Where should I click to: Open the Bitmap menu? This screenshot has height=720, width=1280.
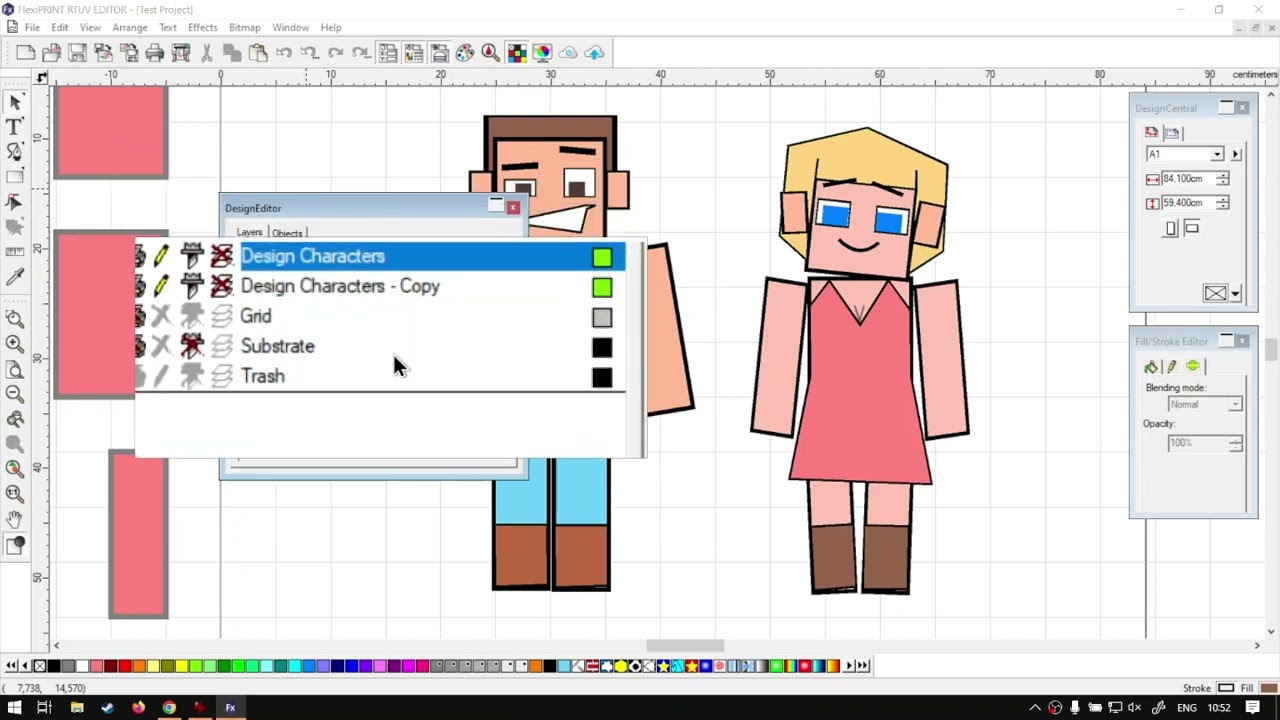click(x=244, y=28)
